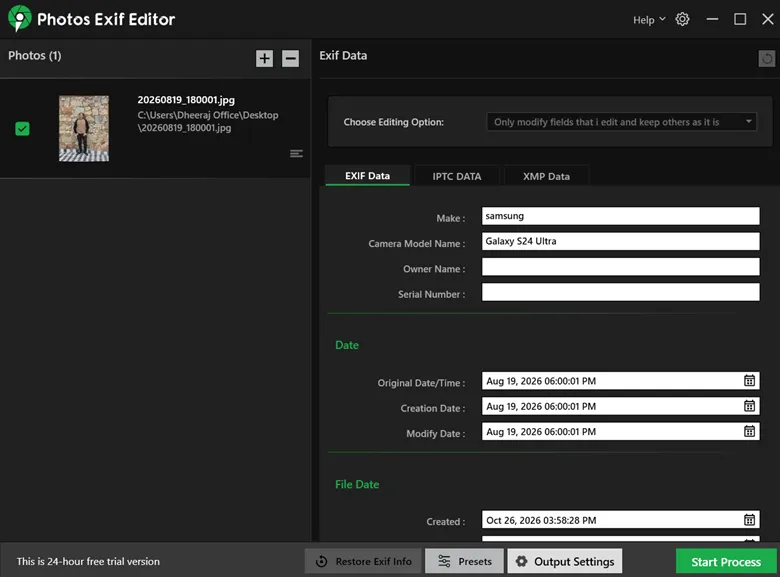
Task: Select the file name 20260819_180001.jpg text
Action: tap(186, 99)
